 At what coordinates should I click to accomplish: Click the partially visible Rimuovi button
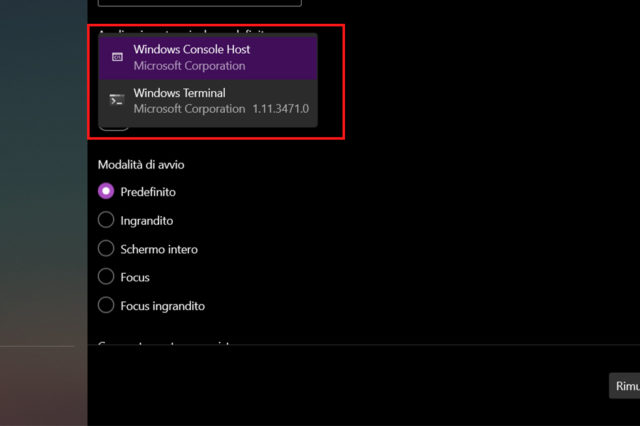pos(626,386)
